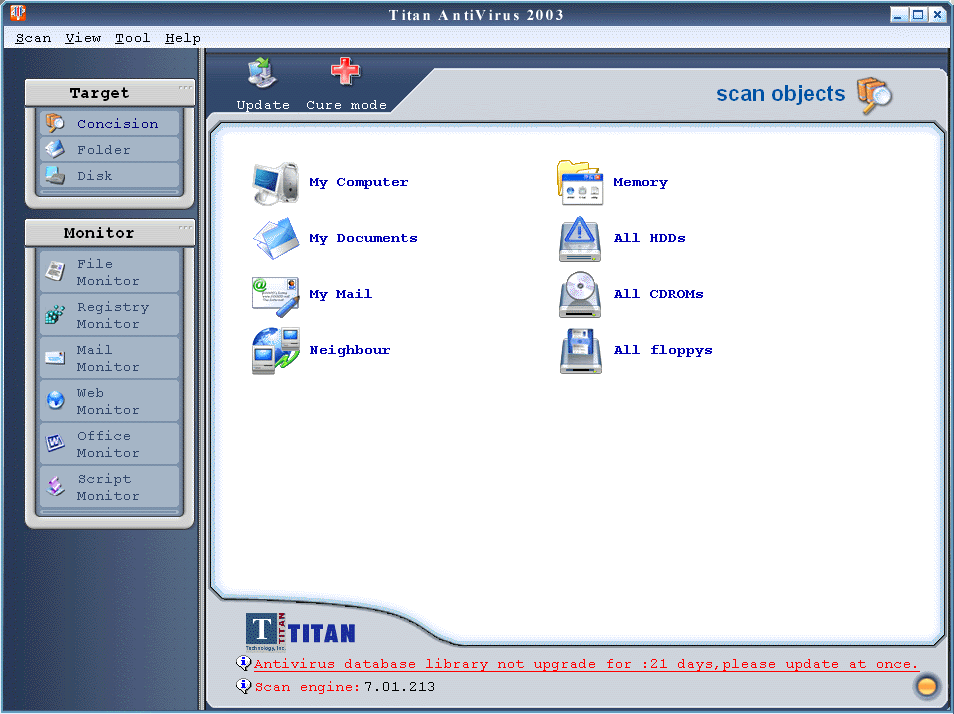Open the Scan menu

point(33,38)
